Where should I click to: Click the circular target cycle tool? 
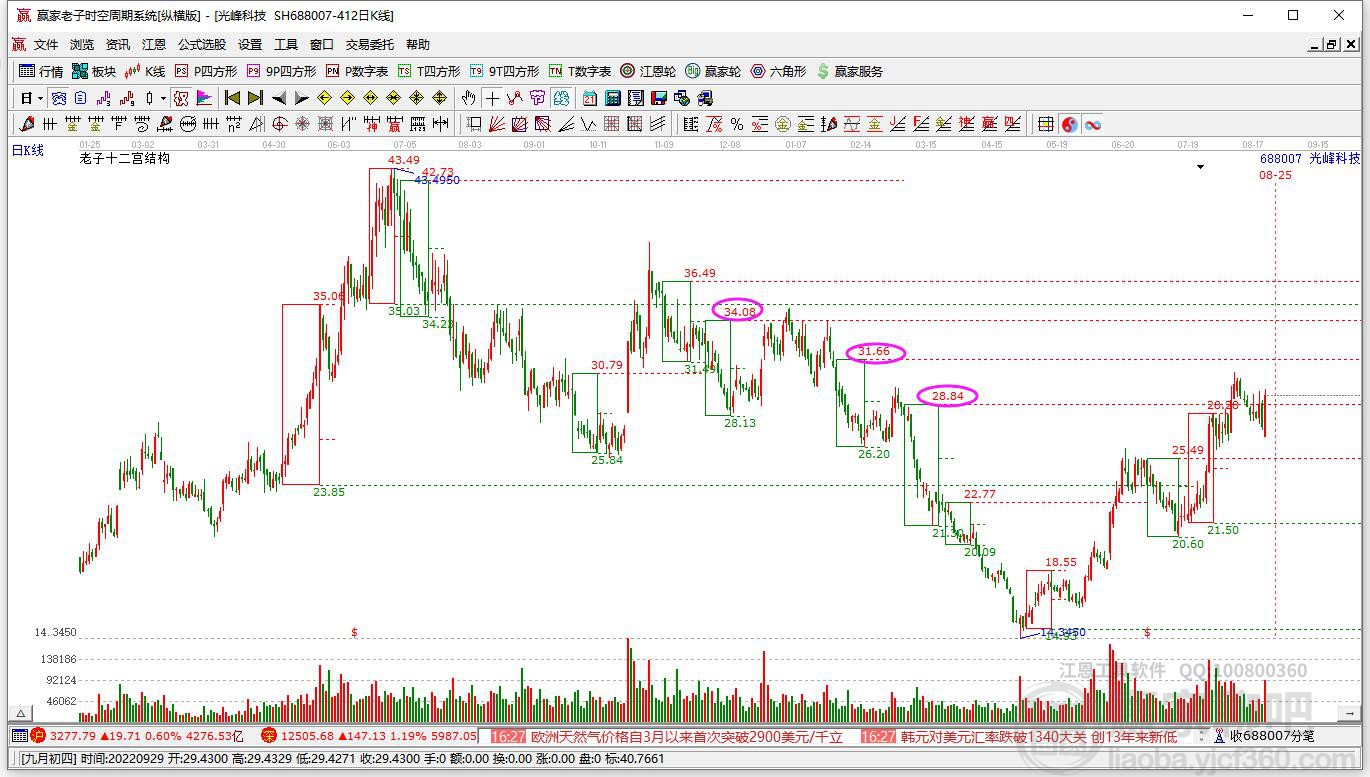click(x=280, y=124)
